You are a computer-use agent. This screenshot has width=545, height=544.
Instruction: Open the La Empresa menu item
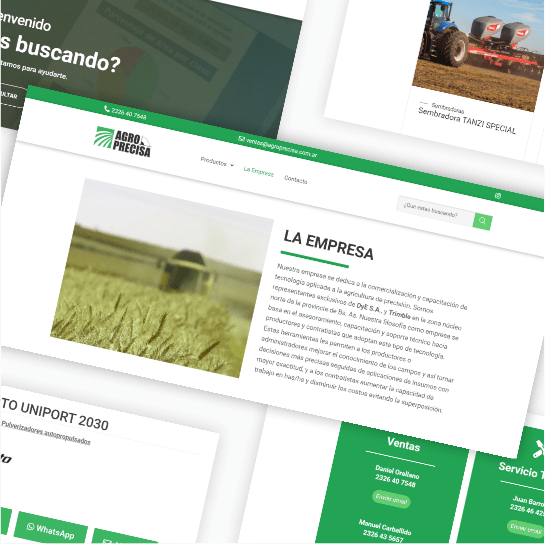259,171
